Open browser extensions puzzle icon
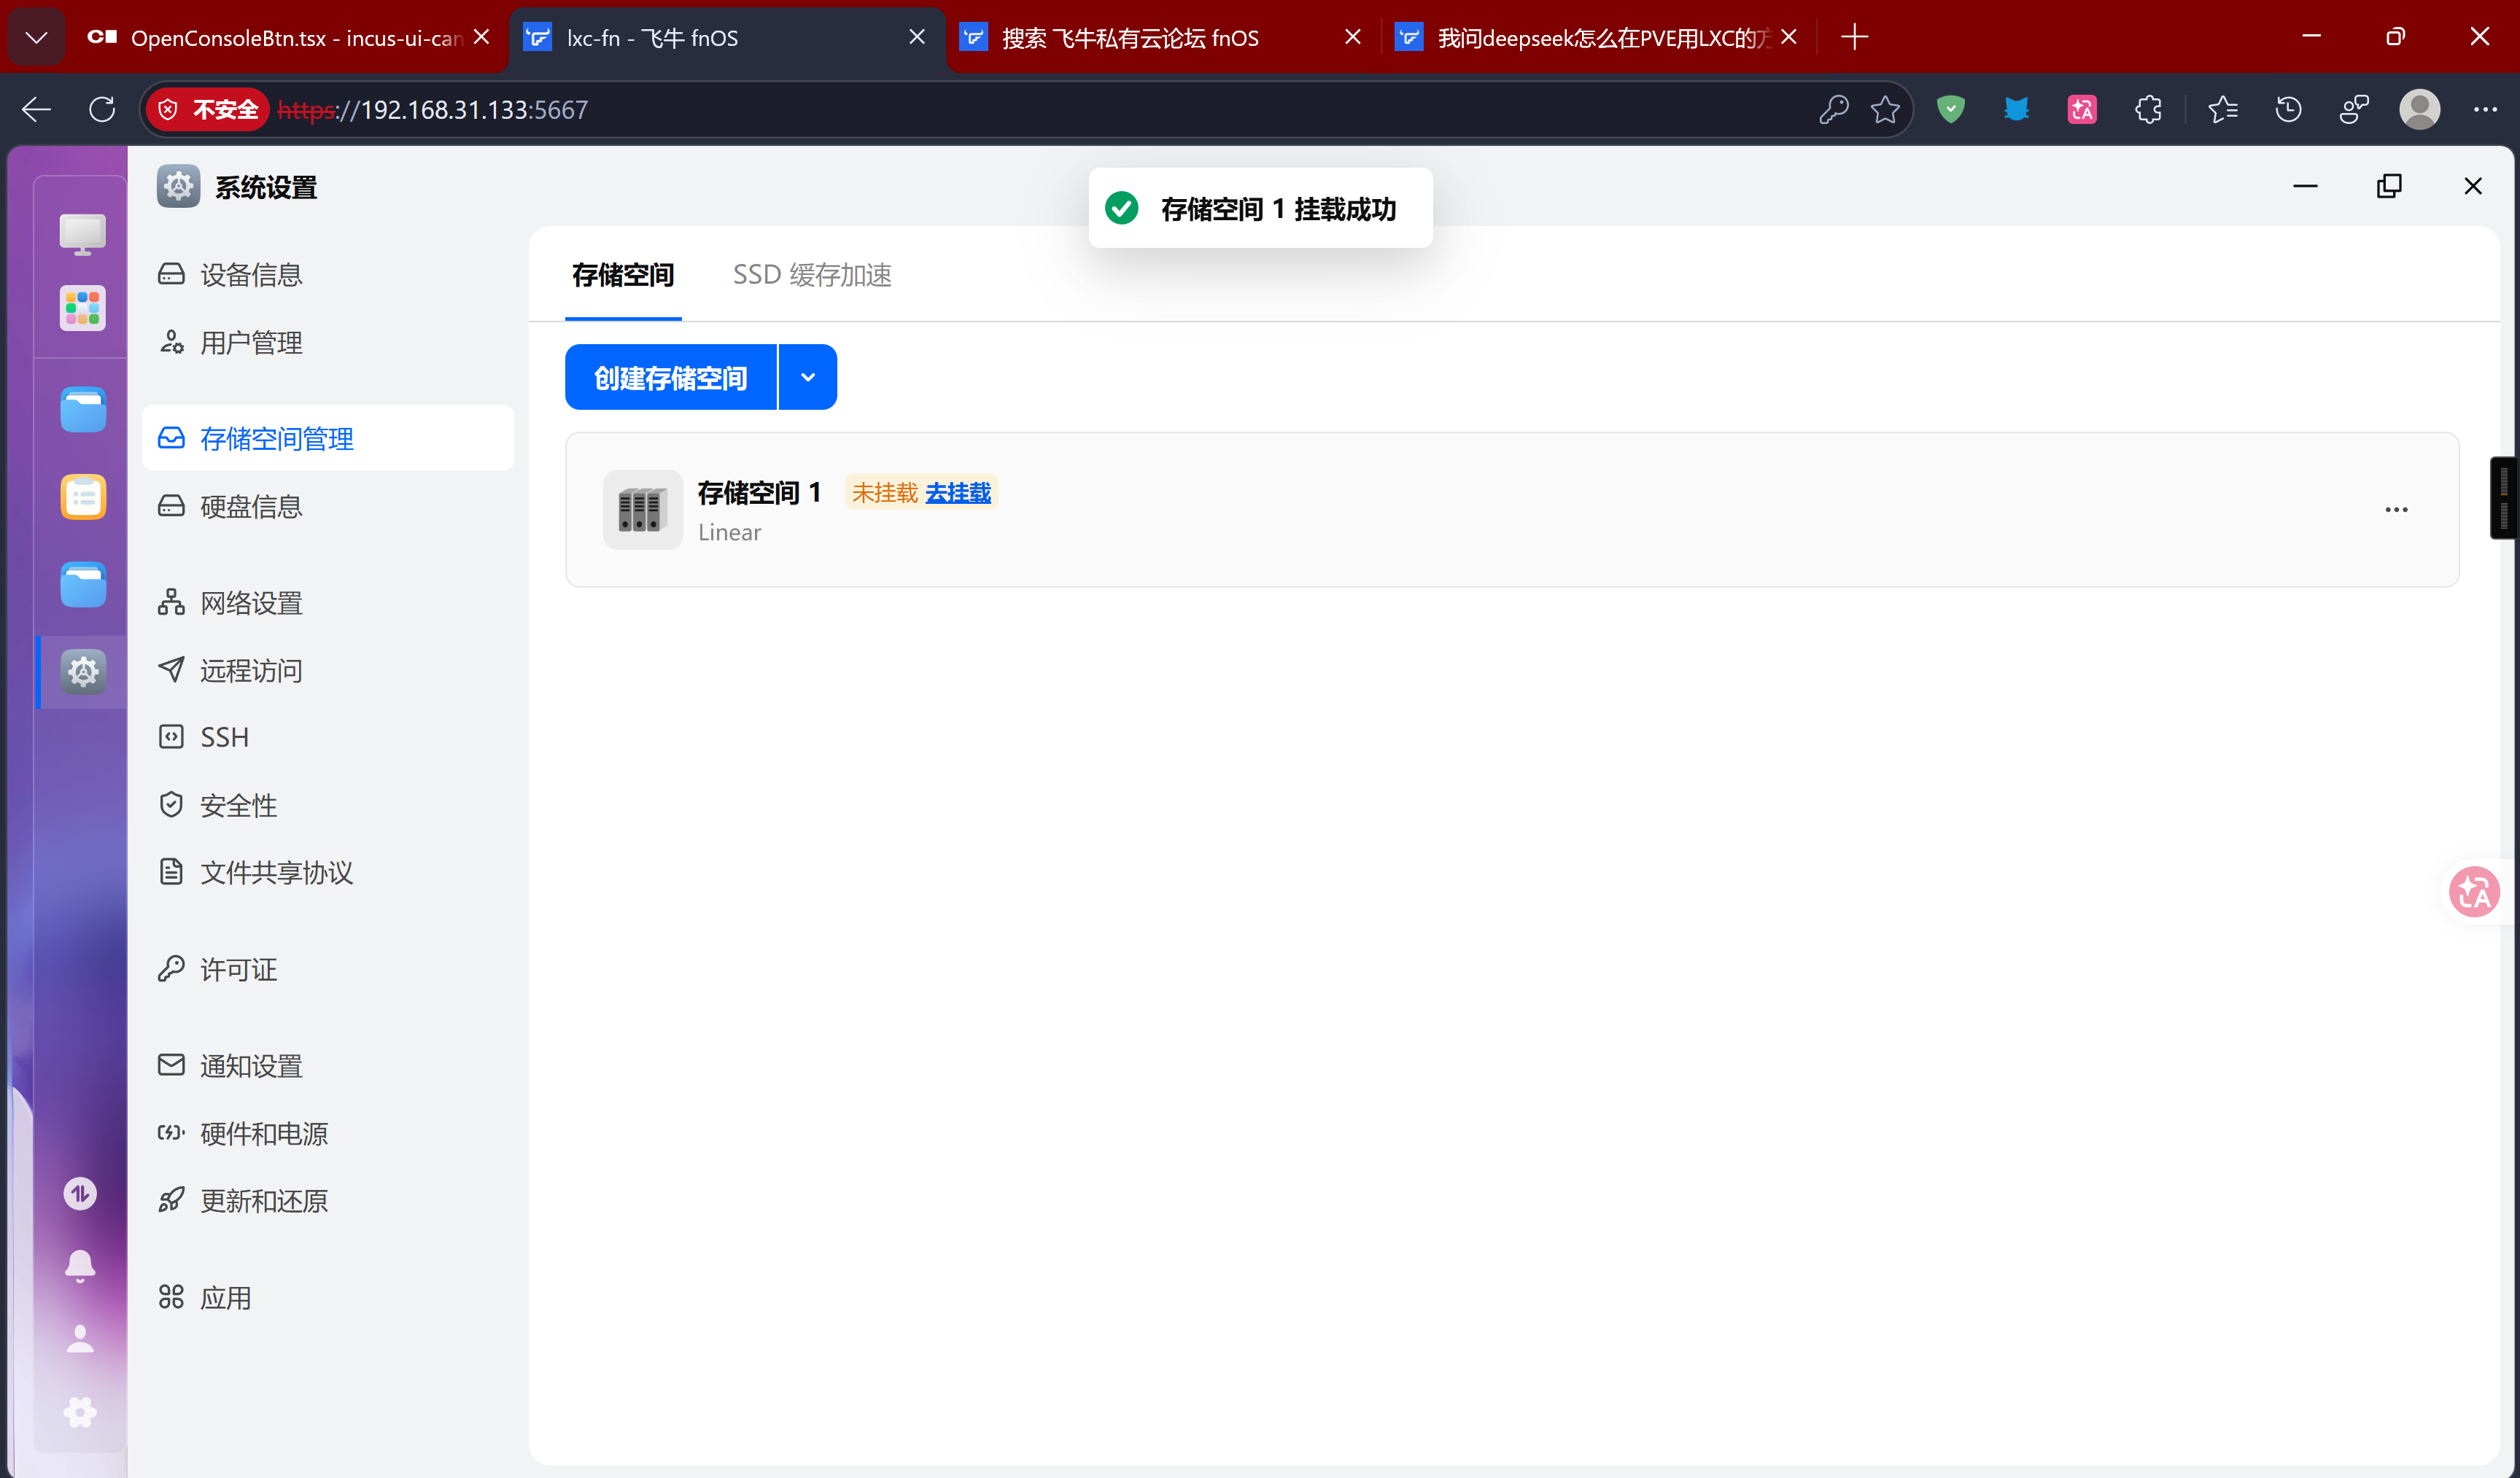 point(2148,109)
